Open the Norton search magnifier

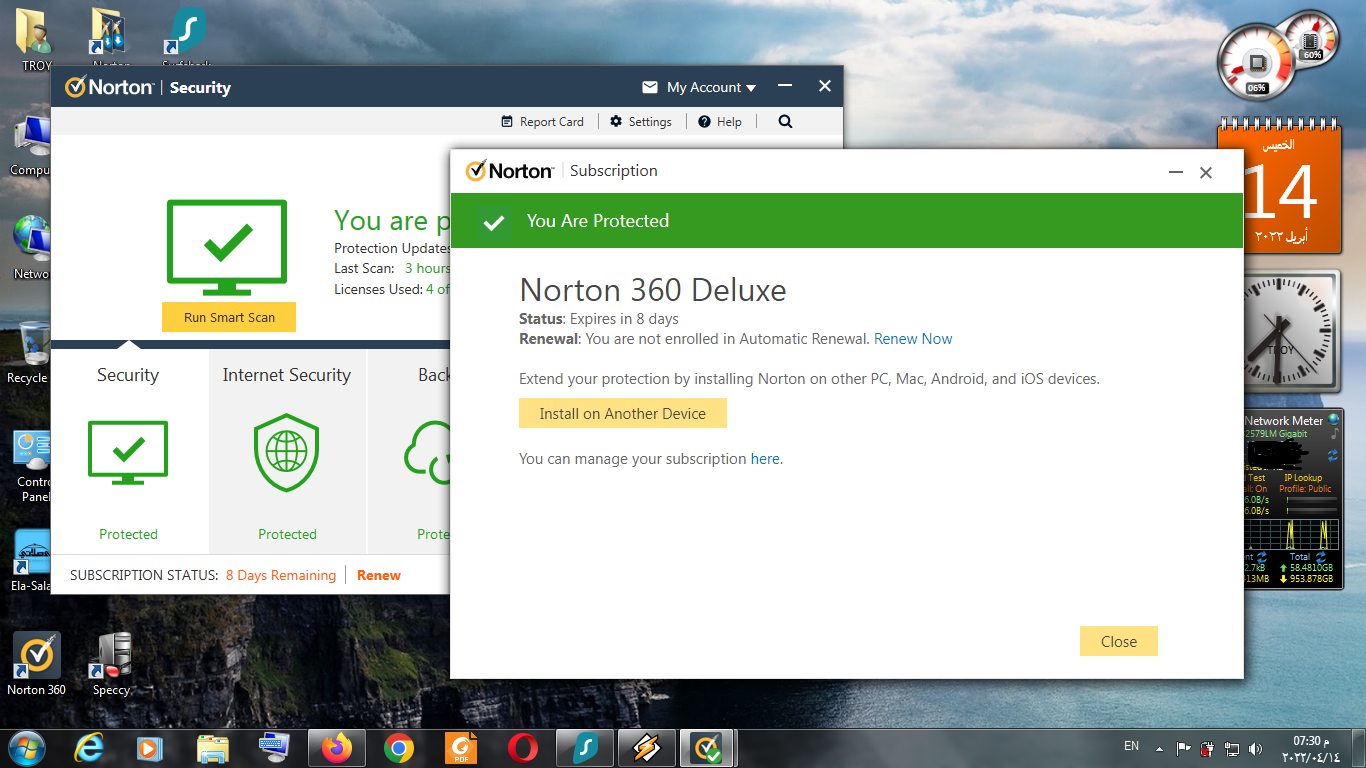click(785, 121)
